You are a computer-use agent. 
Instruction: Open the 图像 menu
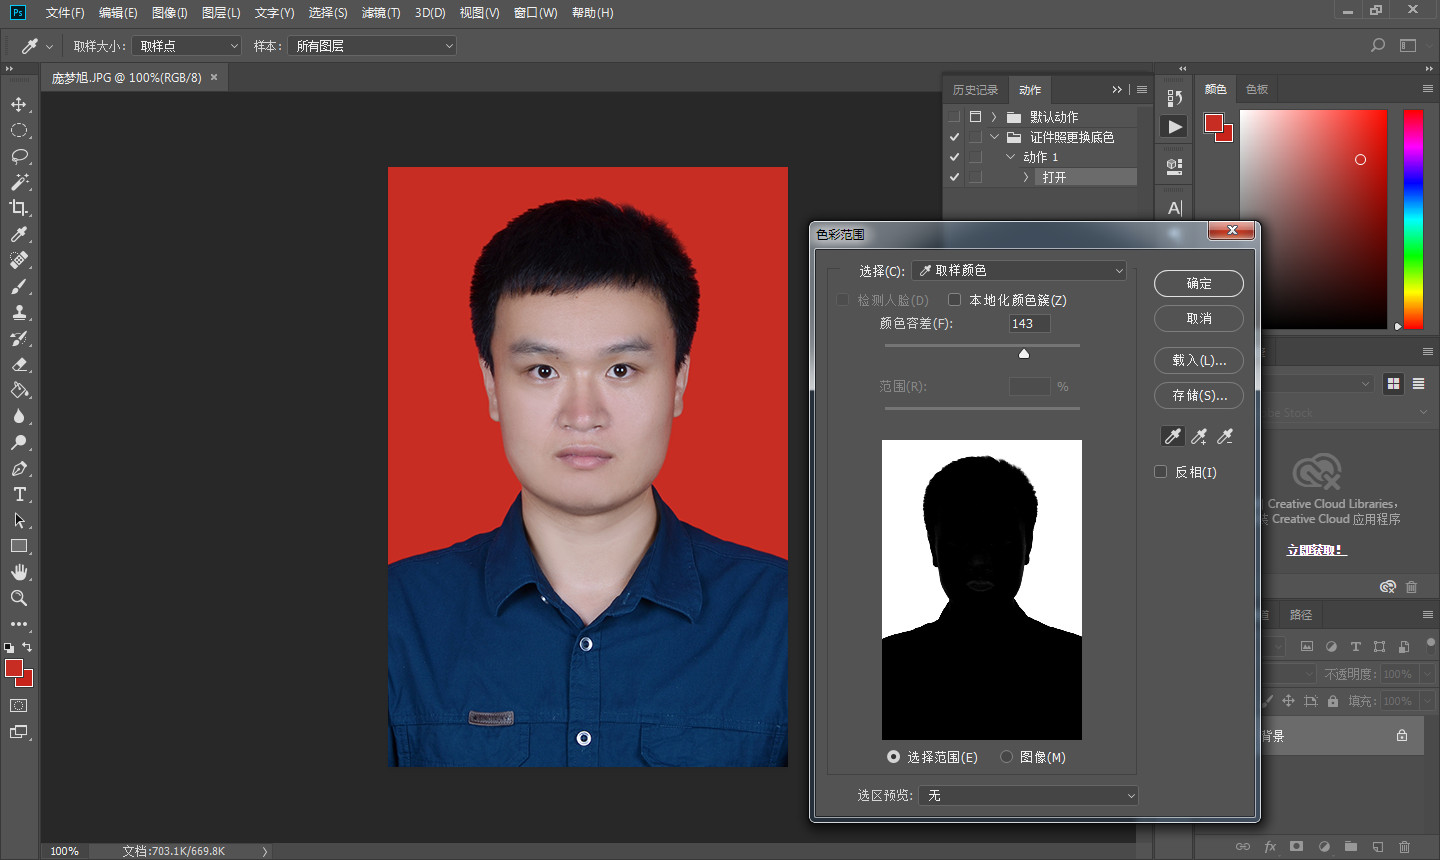click(x=169, y=13)
